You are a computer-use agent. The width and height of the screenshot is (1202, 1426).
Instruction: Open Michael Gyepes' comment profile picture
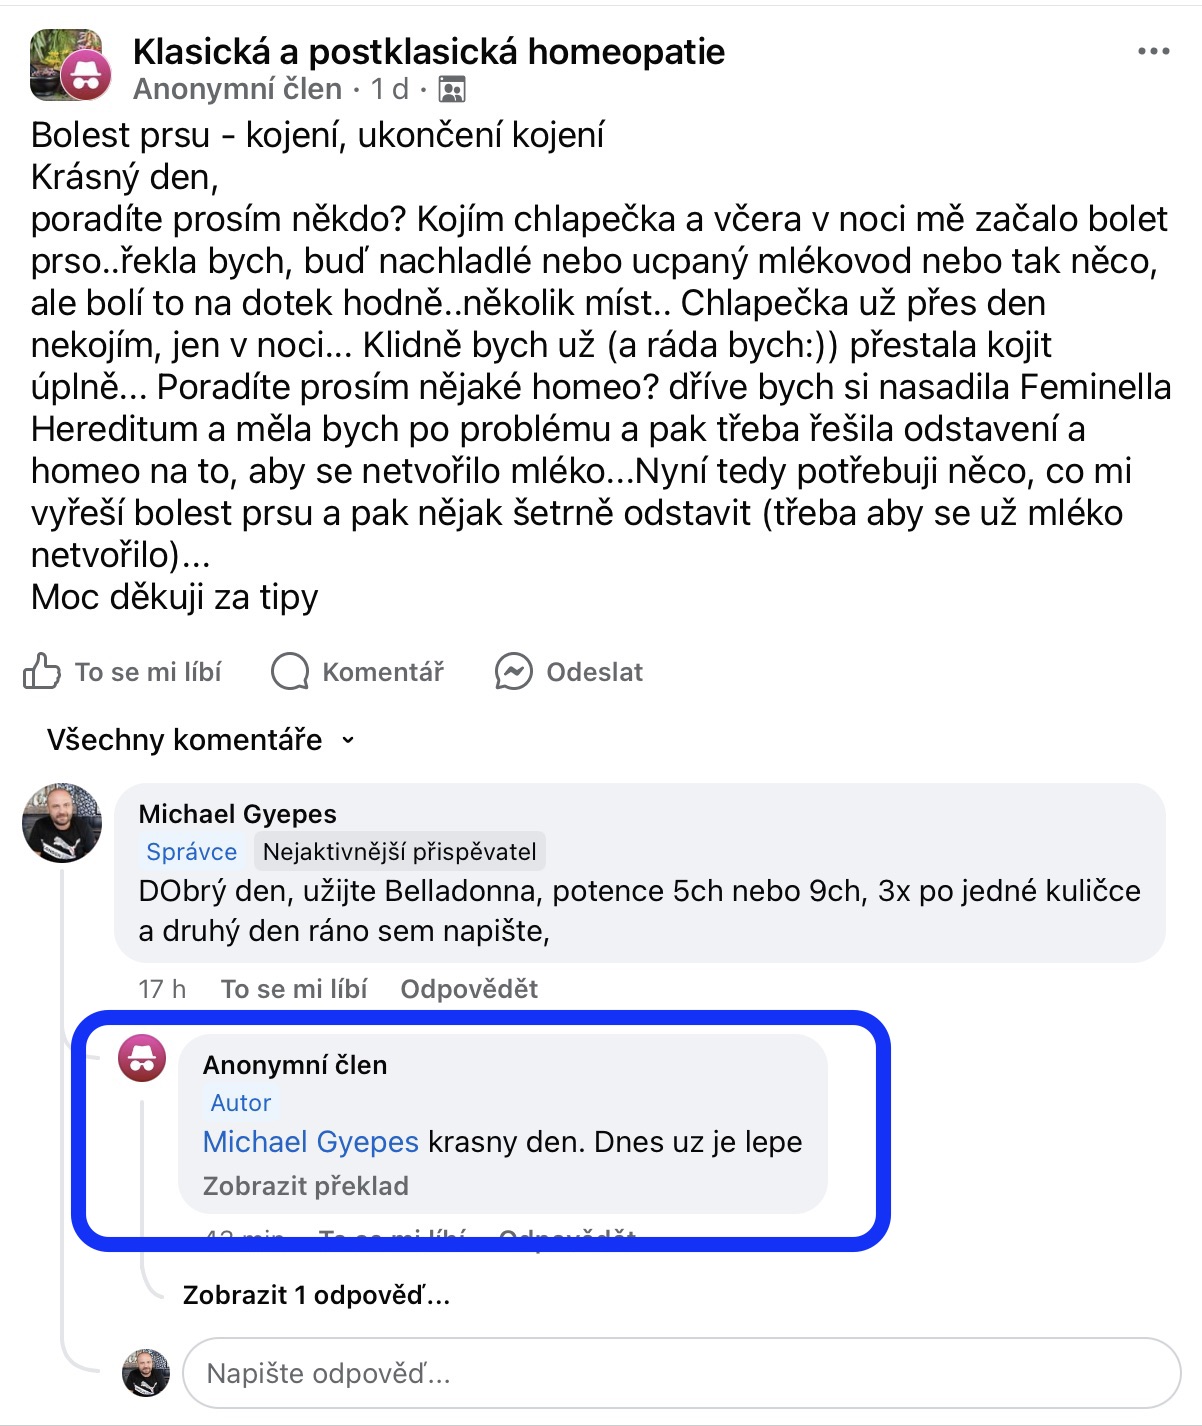click(62, 823)
